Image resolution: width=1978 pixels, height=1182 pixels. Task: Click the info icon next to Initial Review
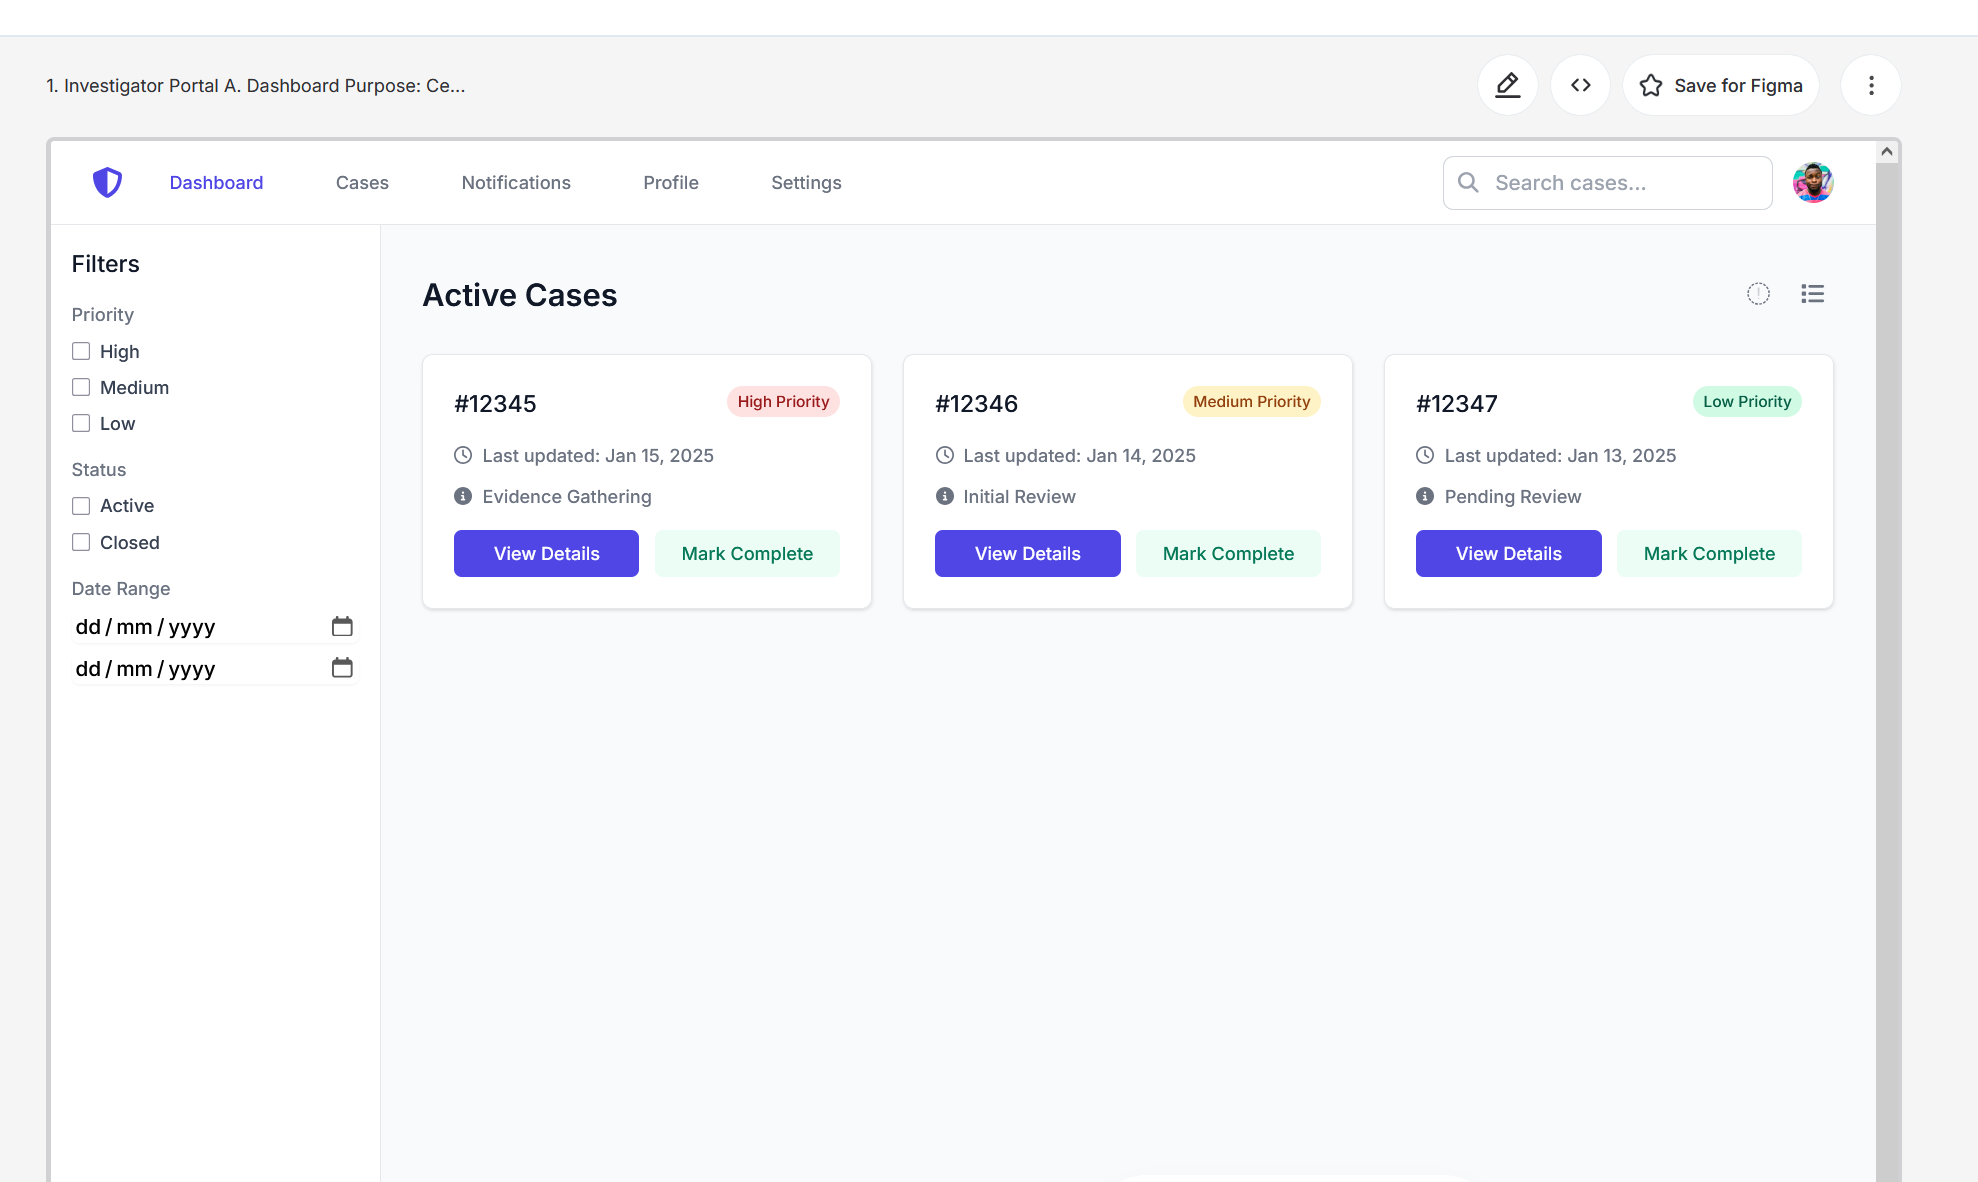pos(944,496)
